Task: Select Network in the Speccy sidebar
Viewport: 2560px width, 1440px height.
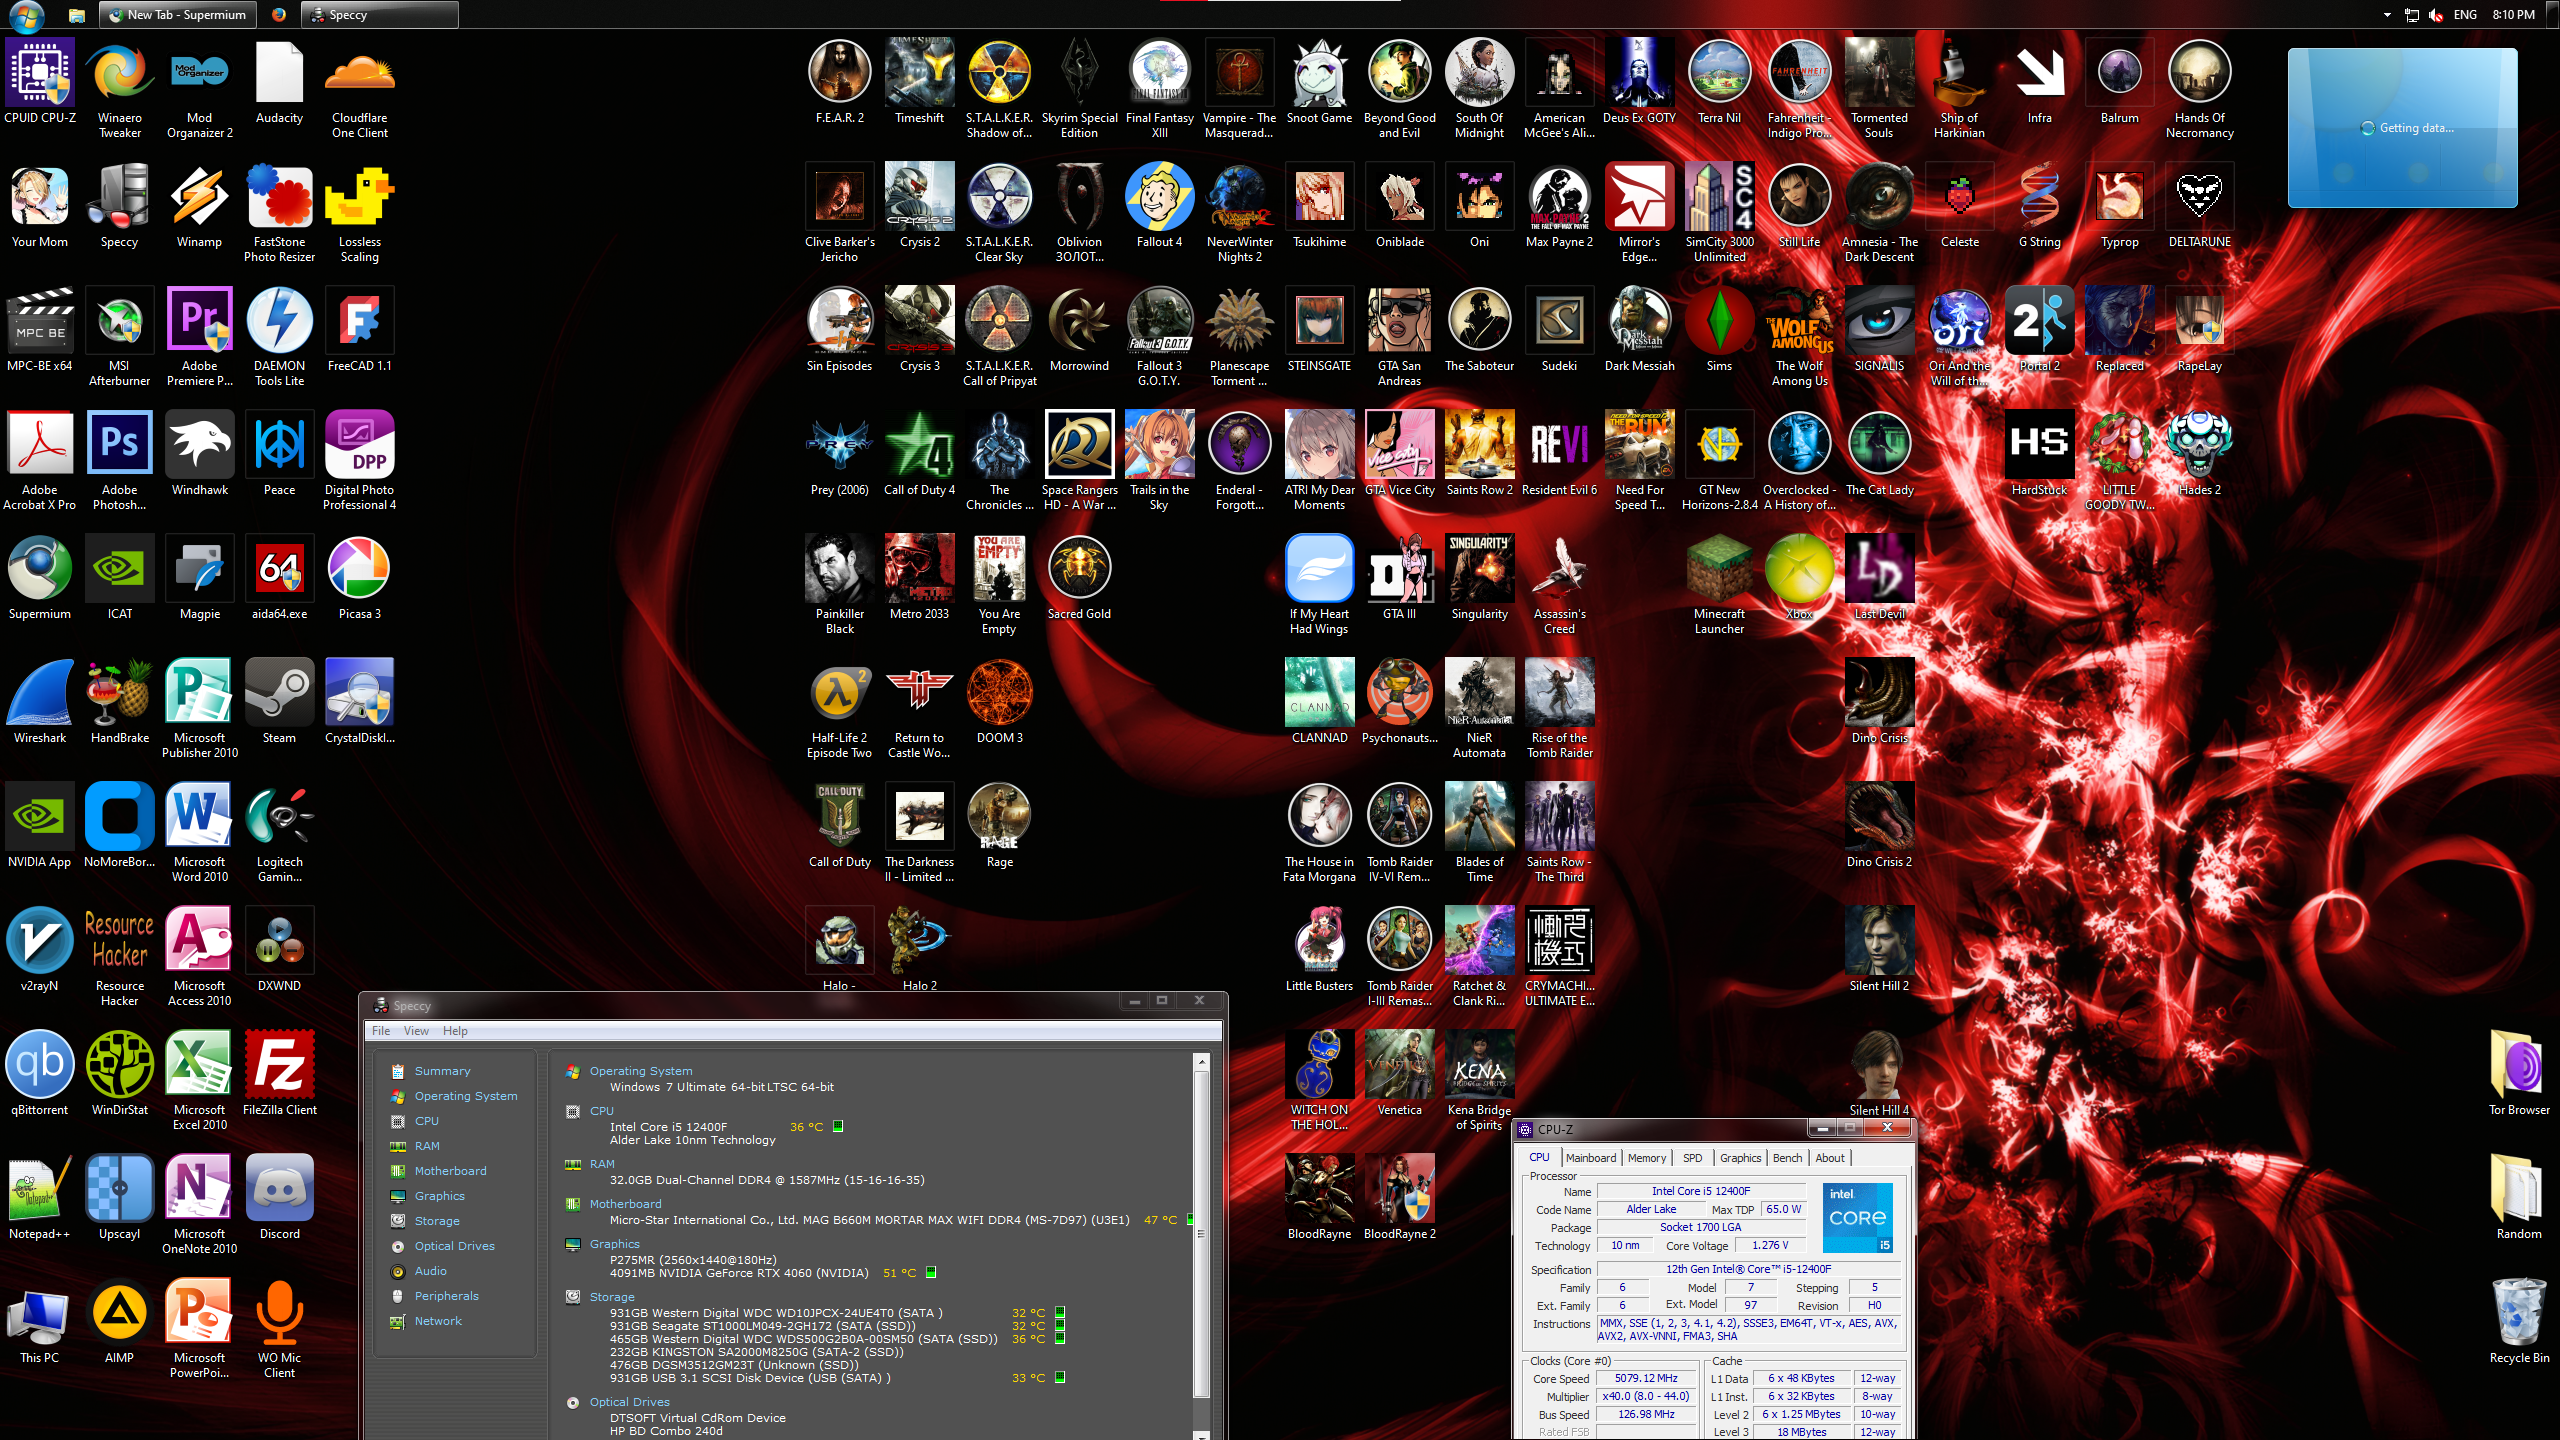Action: pyautogui.click(x=438, y=1321)
